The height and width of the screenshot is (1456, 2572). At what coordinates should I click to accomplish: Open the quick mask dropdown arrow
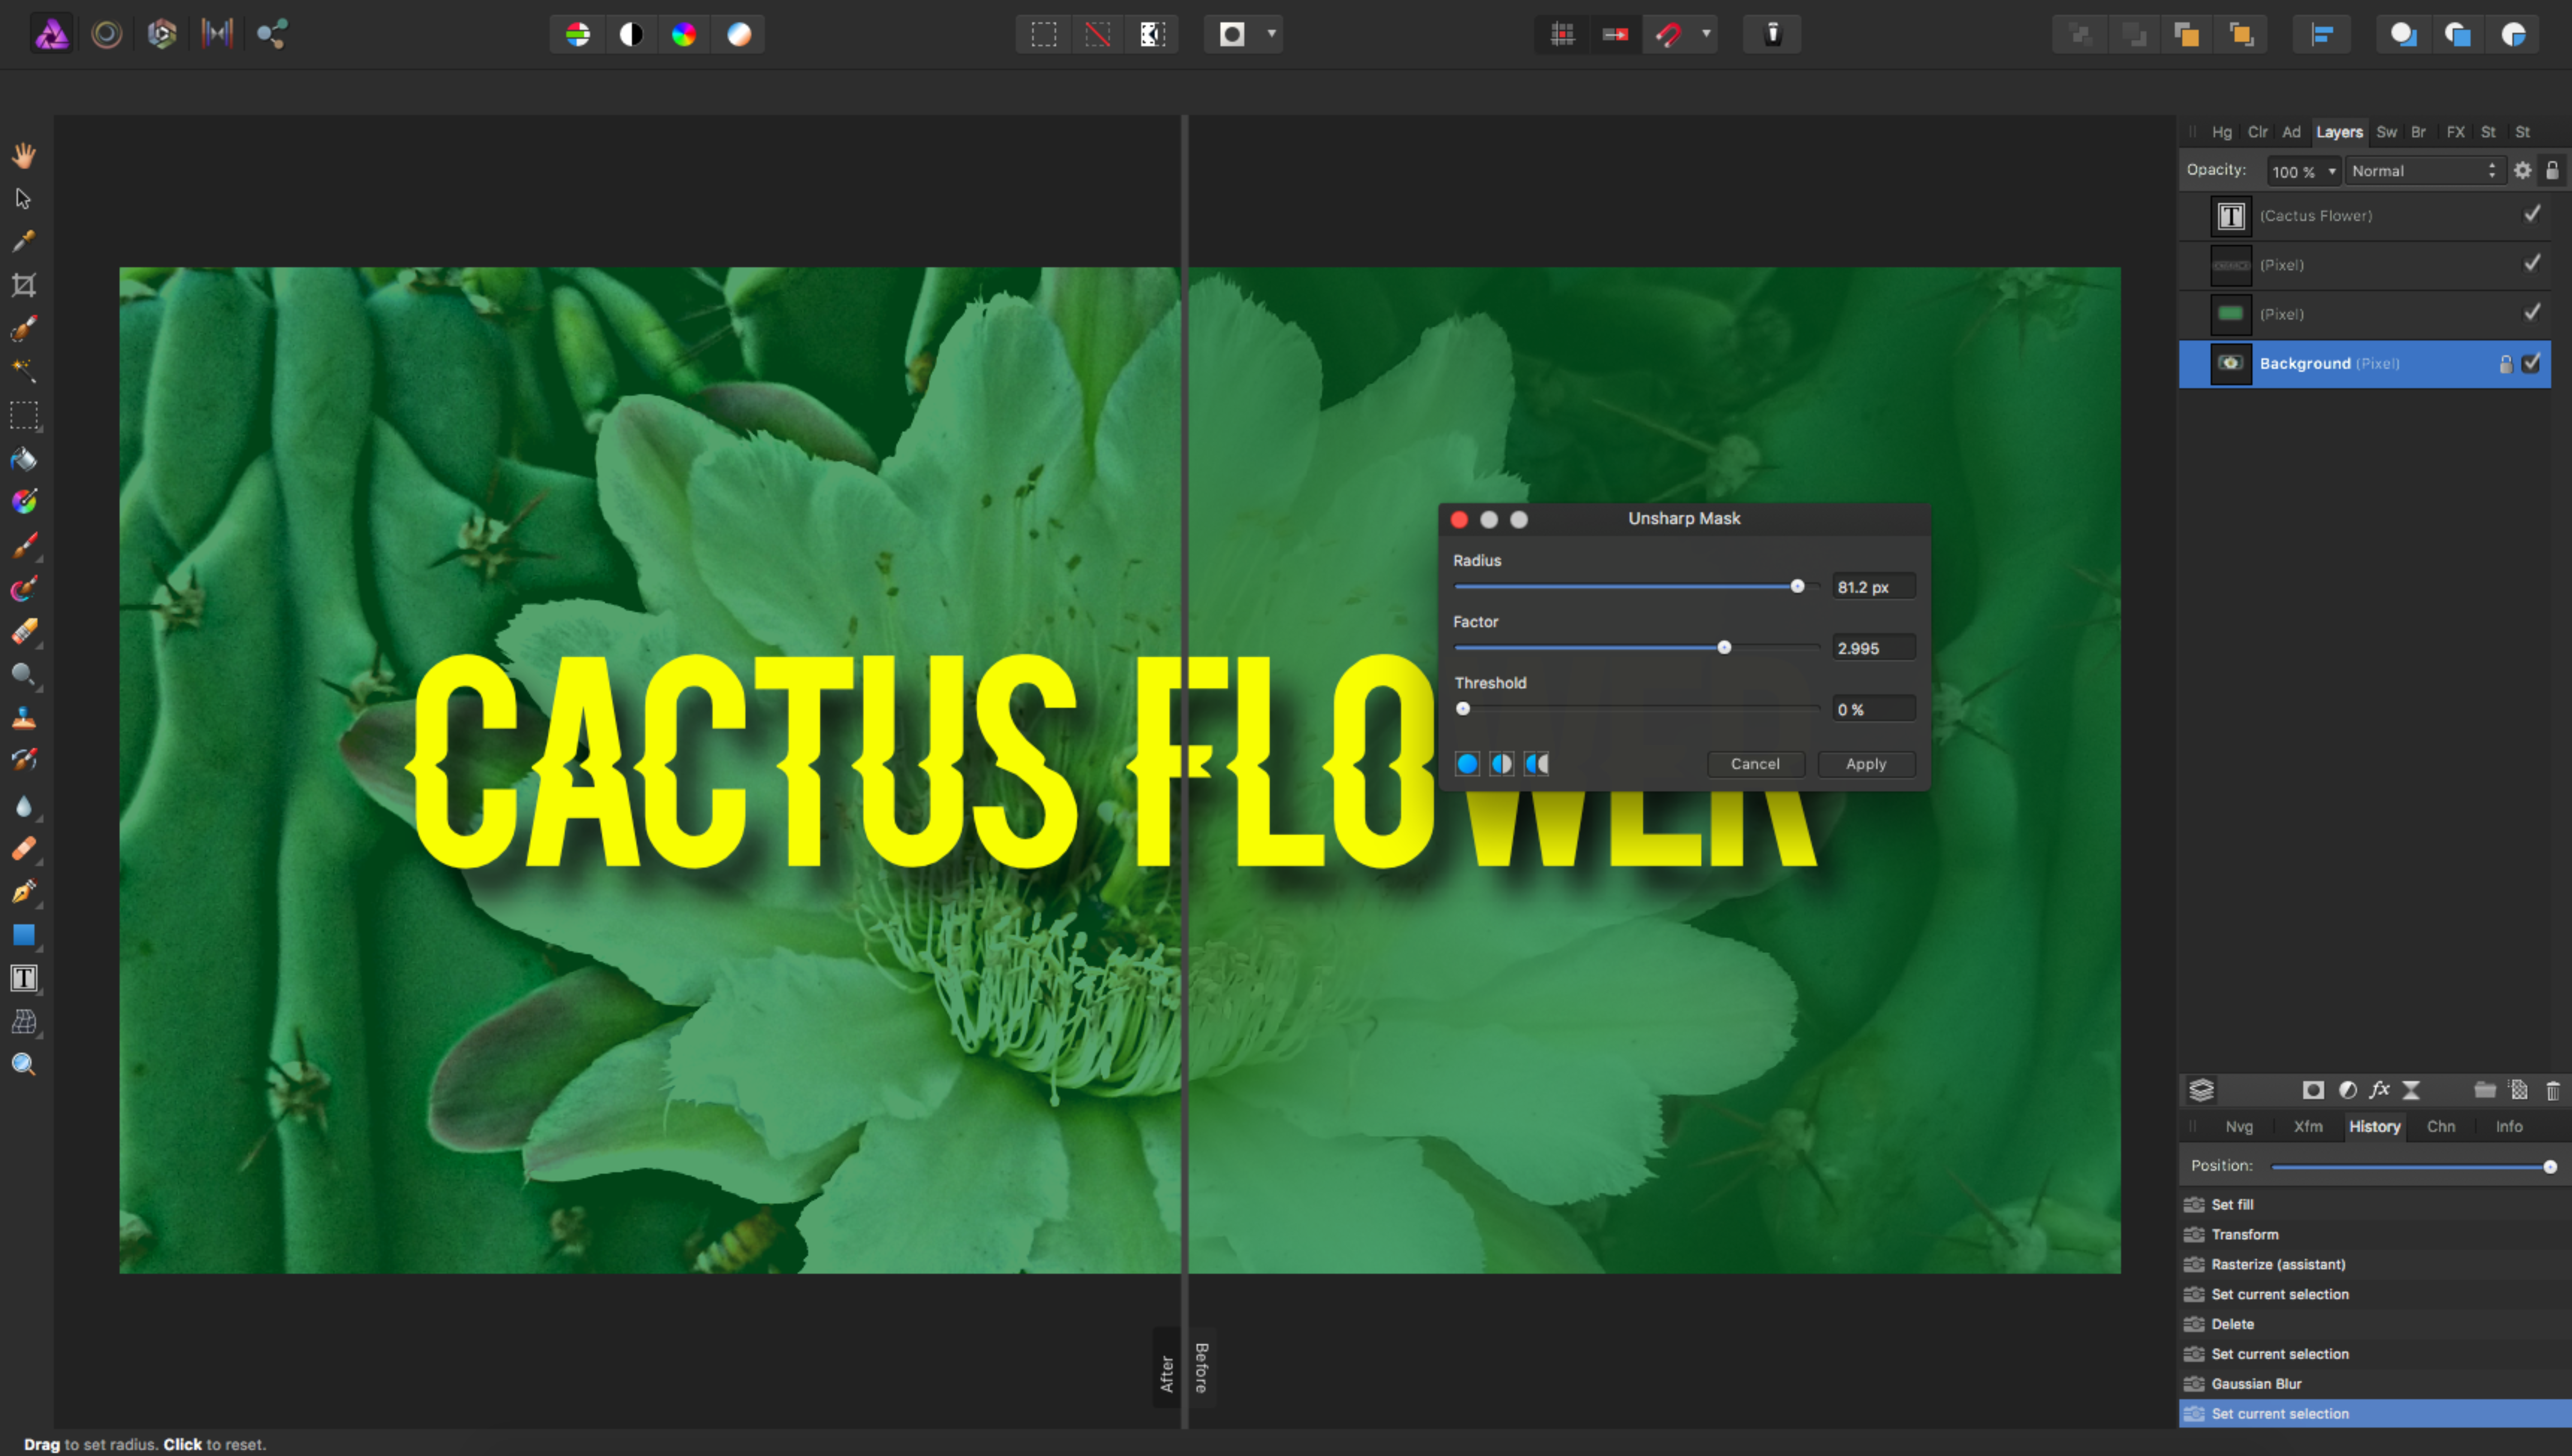tap(1272, 34)
